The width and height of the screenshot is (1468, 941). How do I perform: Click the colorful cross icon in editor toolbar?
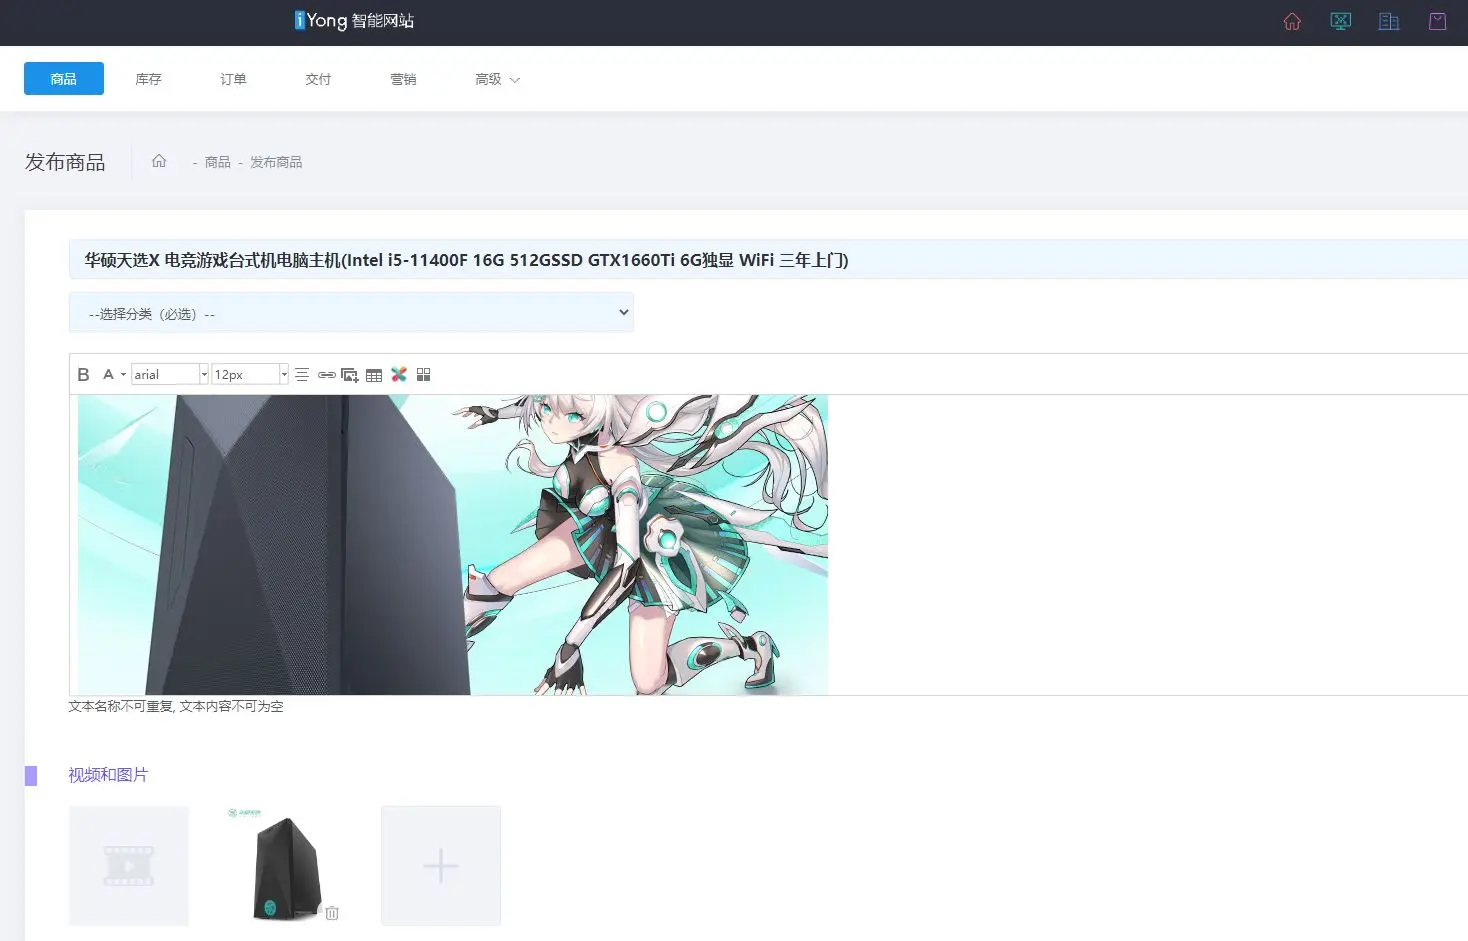(399, 375)
